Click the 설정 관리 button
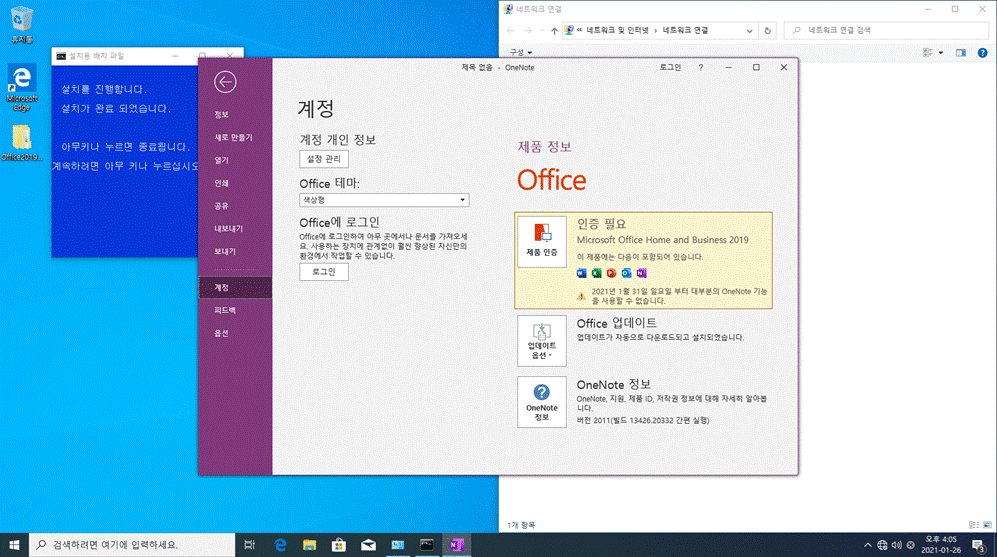This screenshot has height=557, width=997. (x=324, y=159)
